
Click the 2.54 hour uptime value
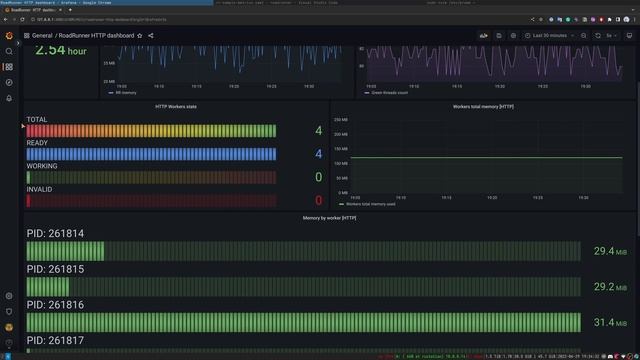tap(61, 51)
